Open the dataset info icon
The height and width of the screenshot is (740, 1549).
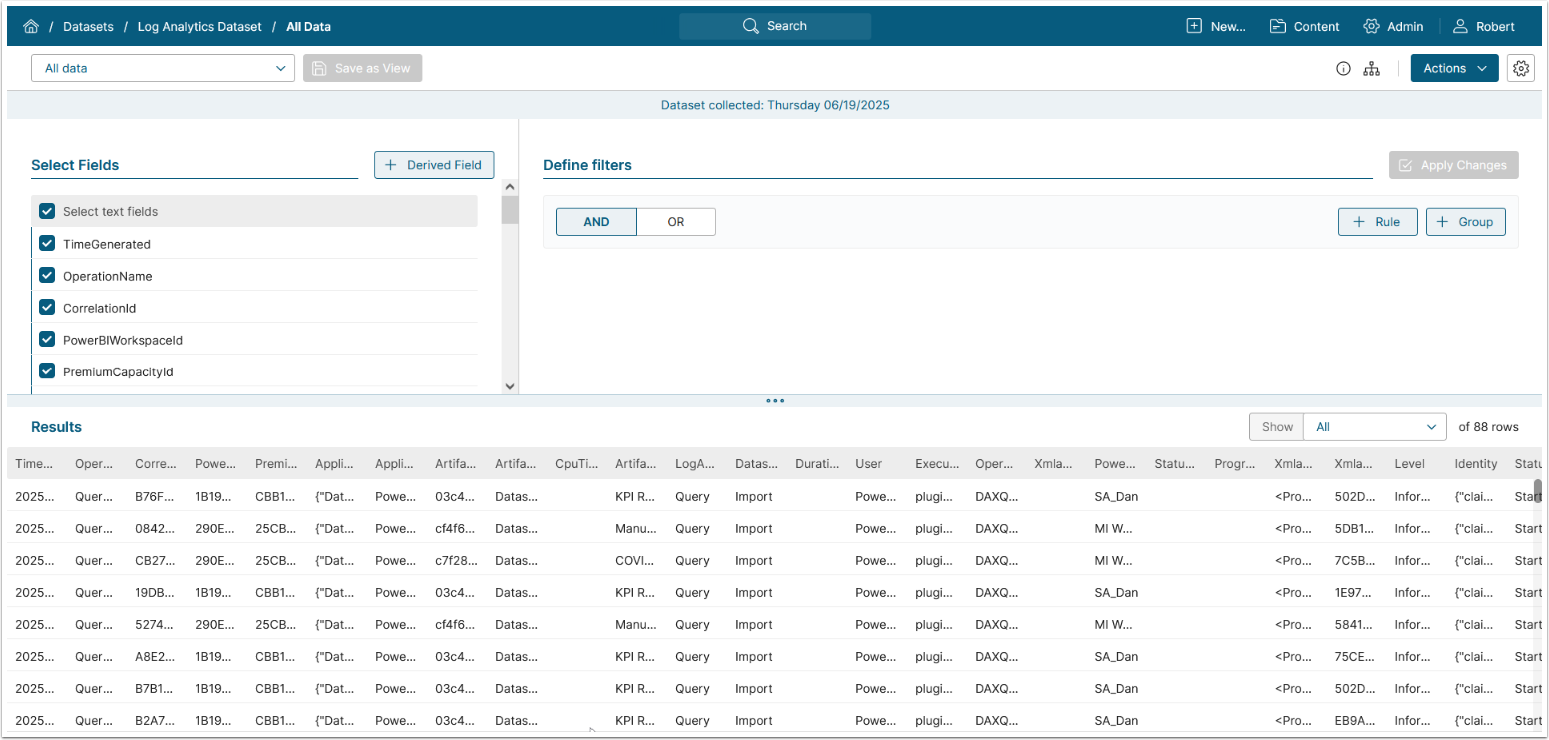click(x=1343, y=69)
